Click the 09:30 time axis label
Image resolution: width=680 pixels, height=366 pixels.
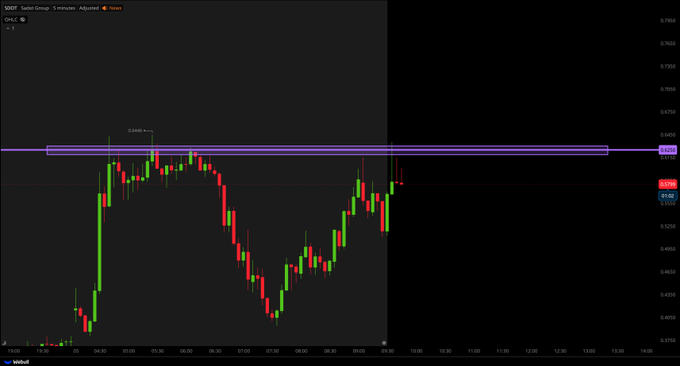point(387,351)
